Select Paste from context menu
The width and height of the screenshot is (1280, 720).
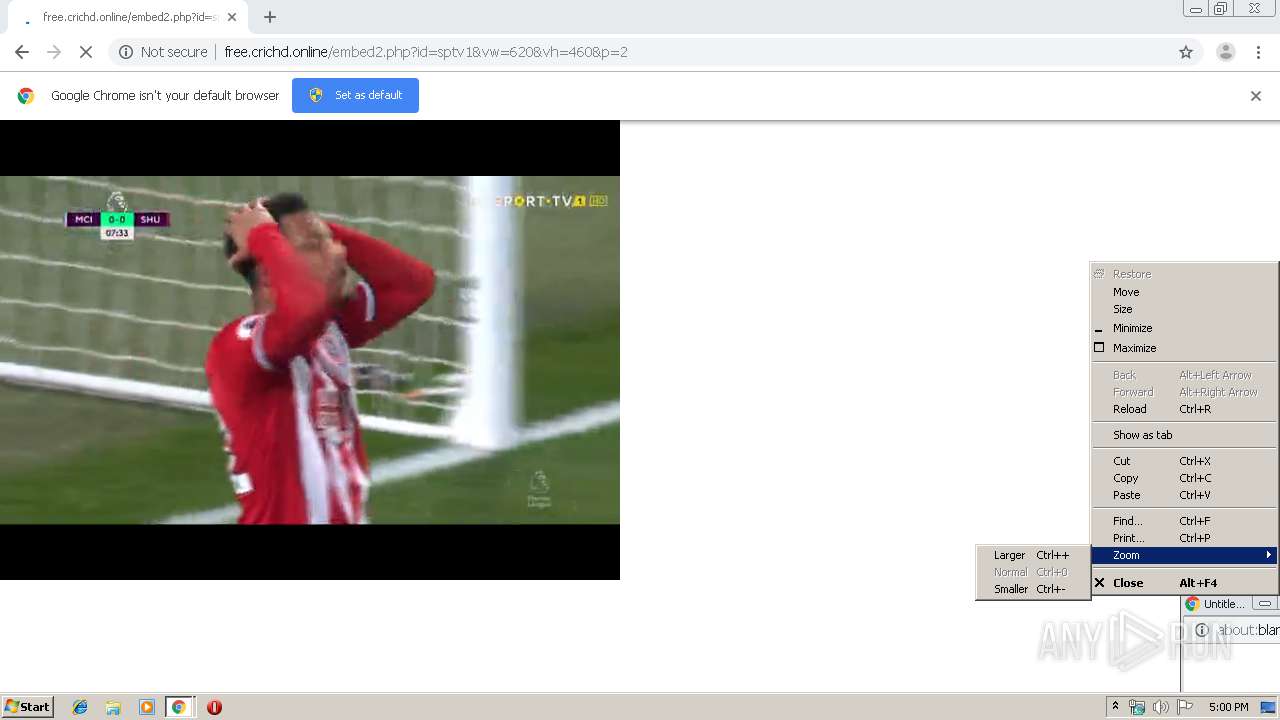tap(1184, 495)
